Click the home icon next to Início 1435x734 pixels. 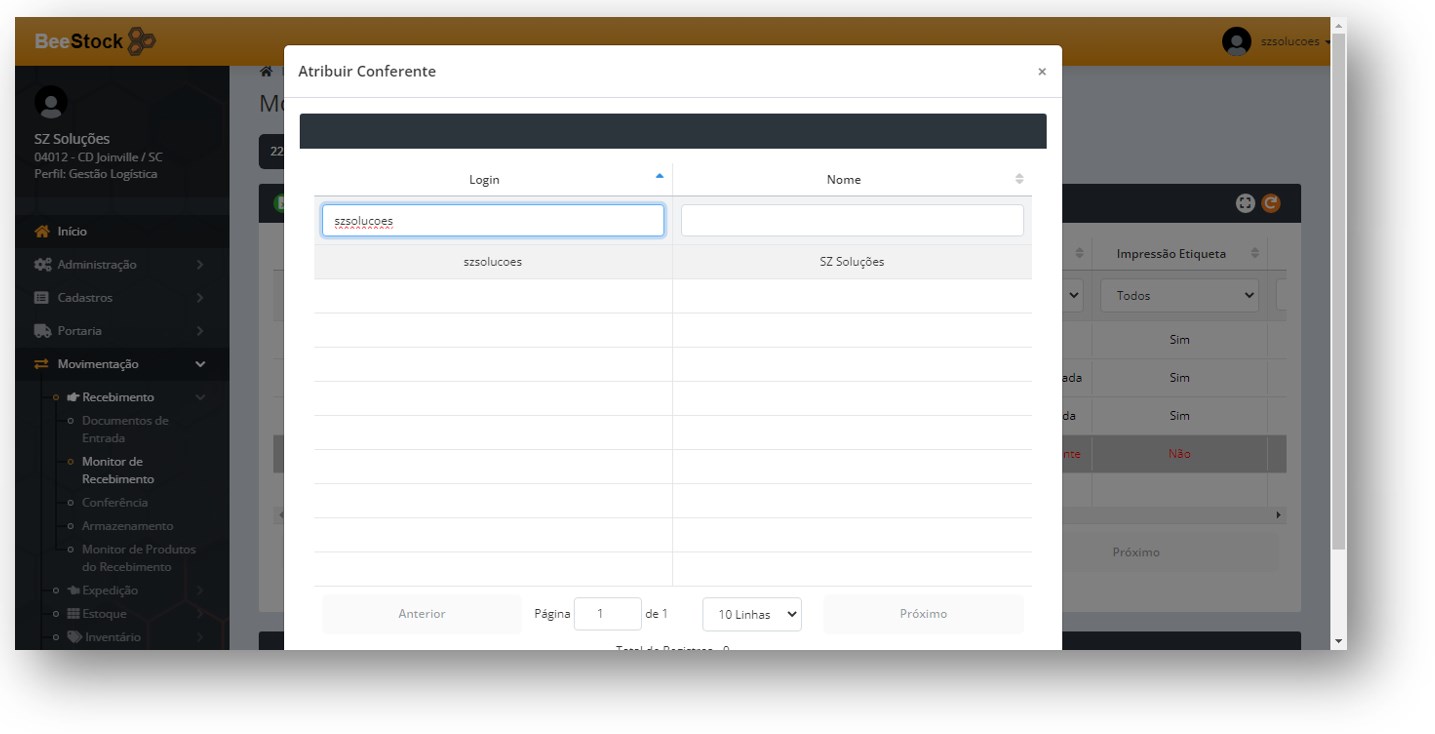point(42,231)
